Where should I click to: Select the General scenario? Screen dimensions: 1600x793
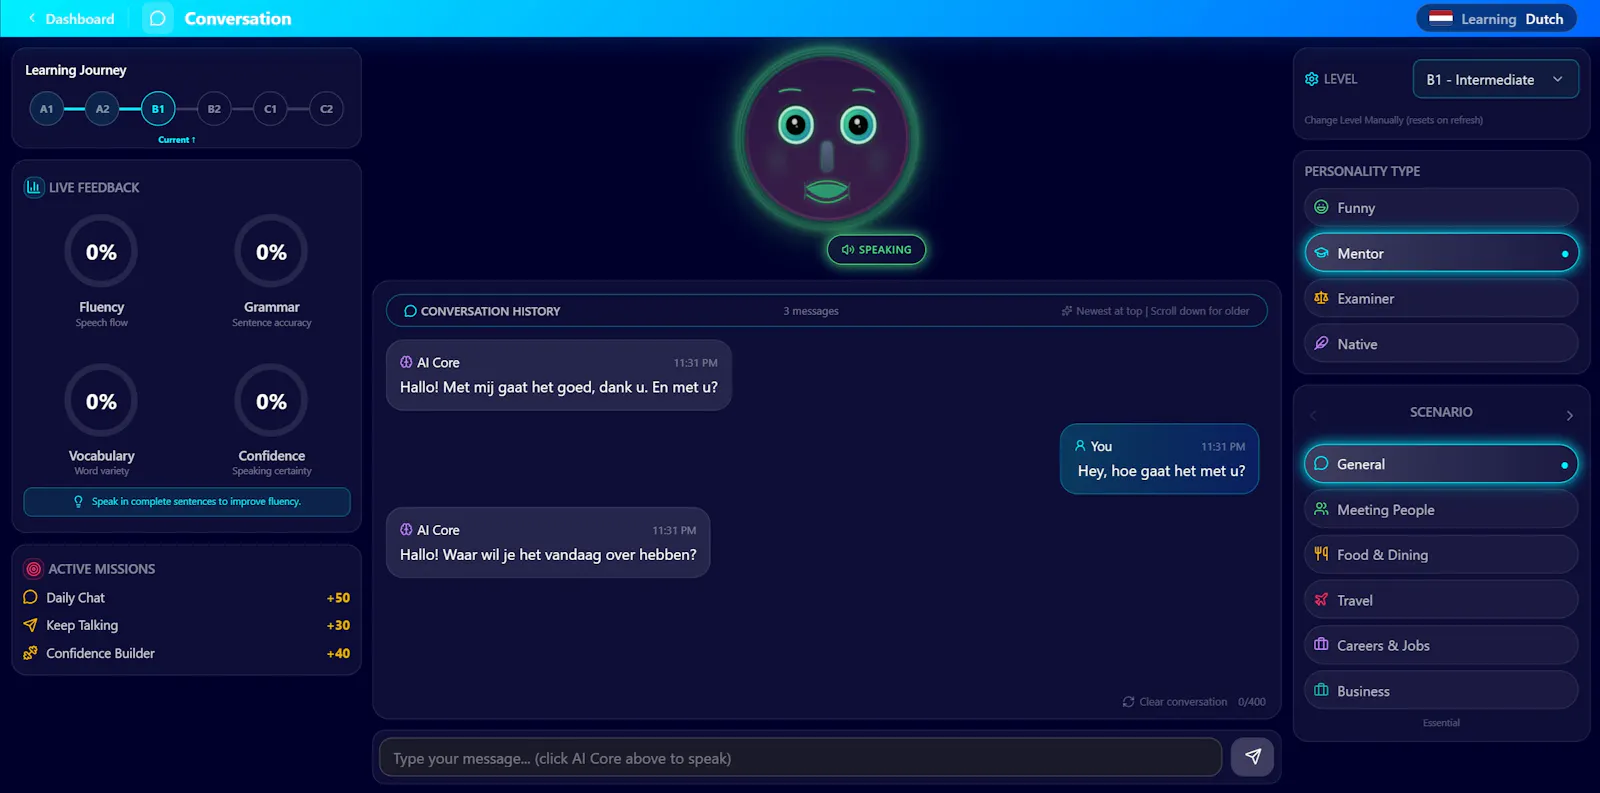tap(1441, 464)
